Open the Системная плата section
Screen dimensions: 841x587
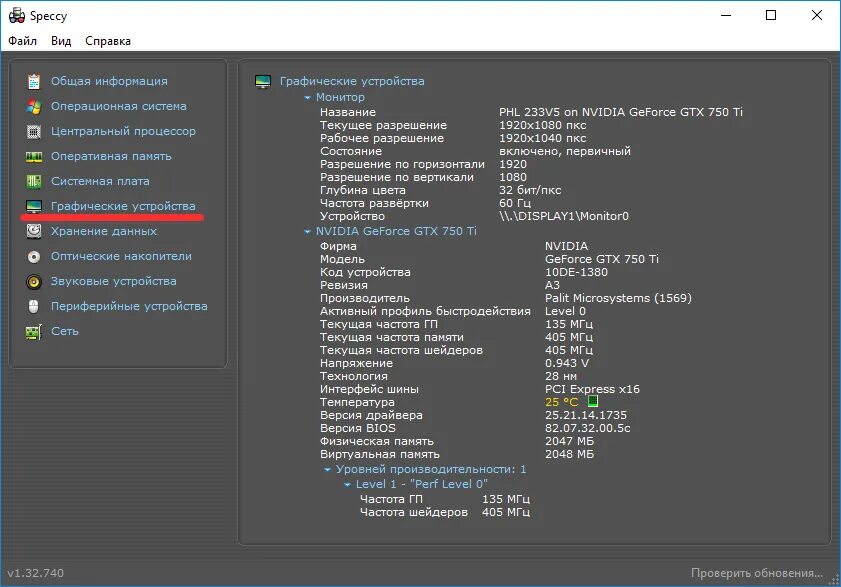coord(100,181)
